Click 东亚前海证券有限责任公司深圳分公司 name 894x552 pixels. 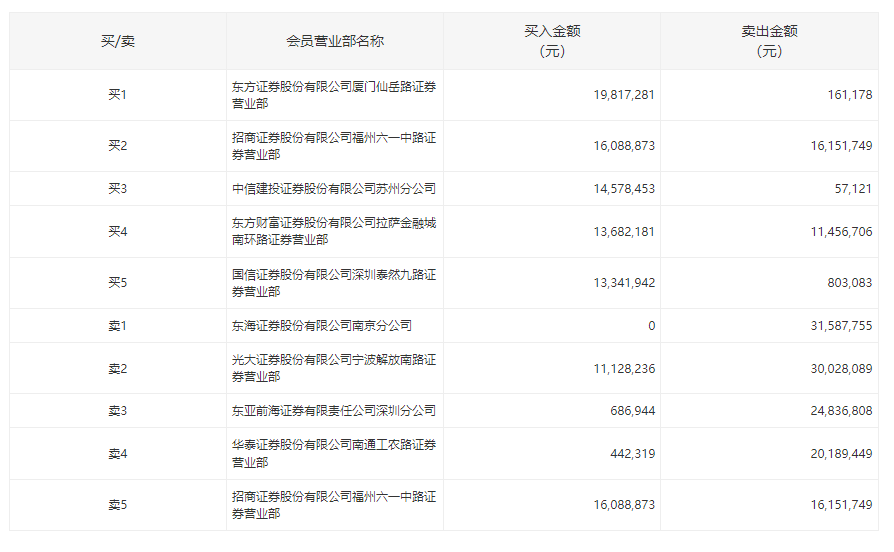coord(334,411)
